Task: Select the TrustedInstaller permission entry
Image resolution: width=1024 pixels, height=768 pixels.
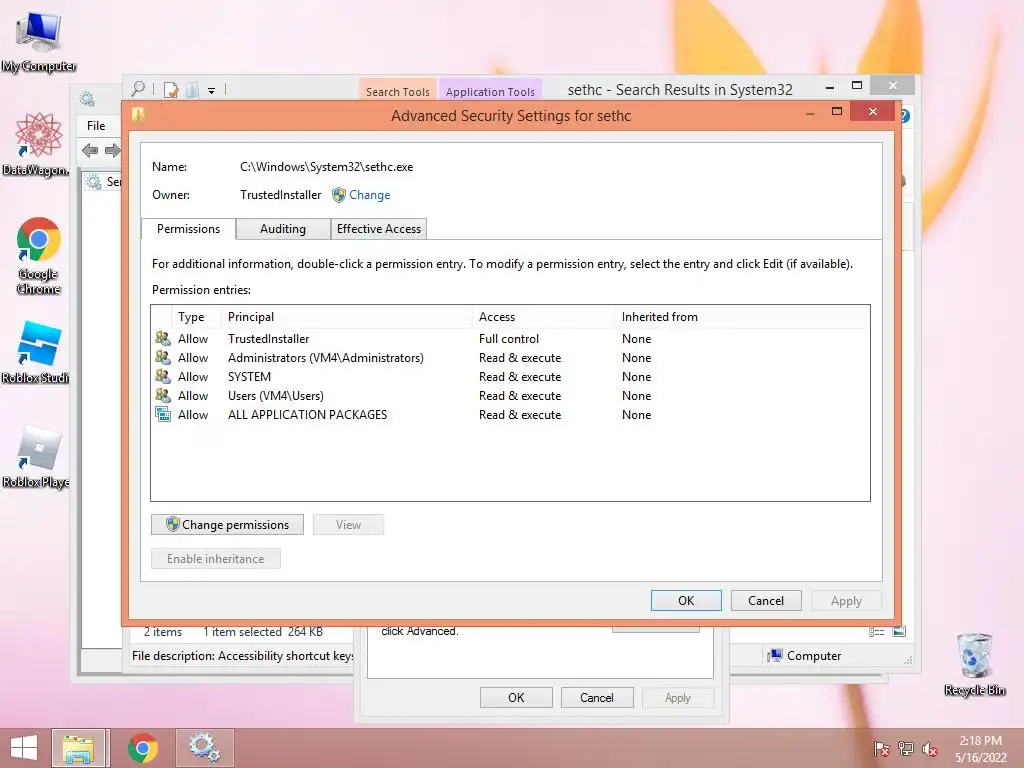Action: (x=510, y=339)
